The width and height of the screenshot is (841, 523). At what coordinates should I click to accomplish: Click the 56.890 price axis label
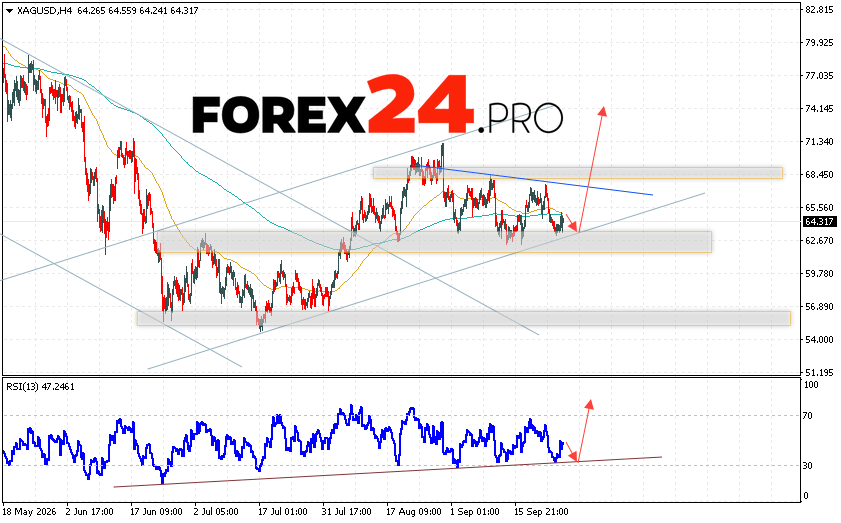819,306
